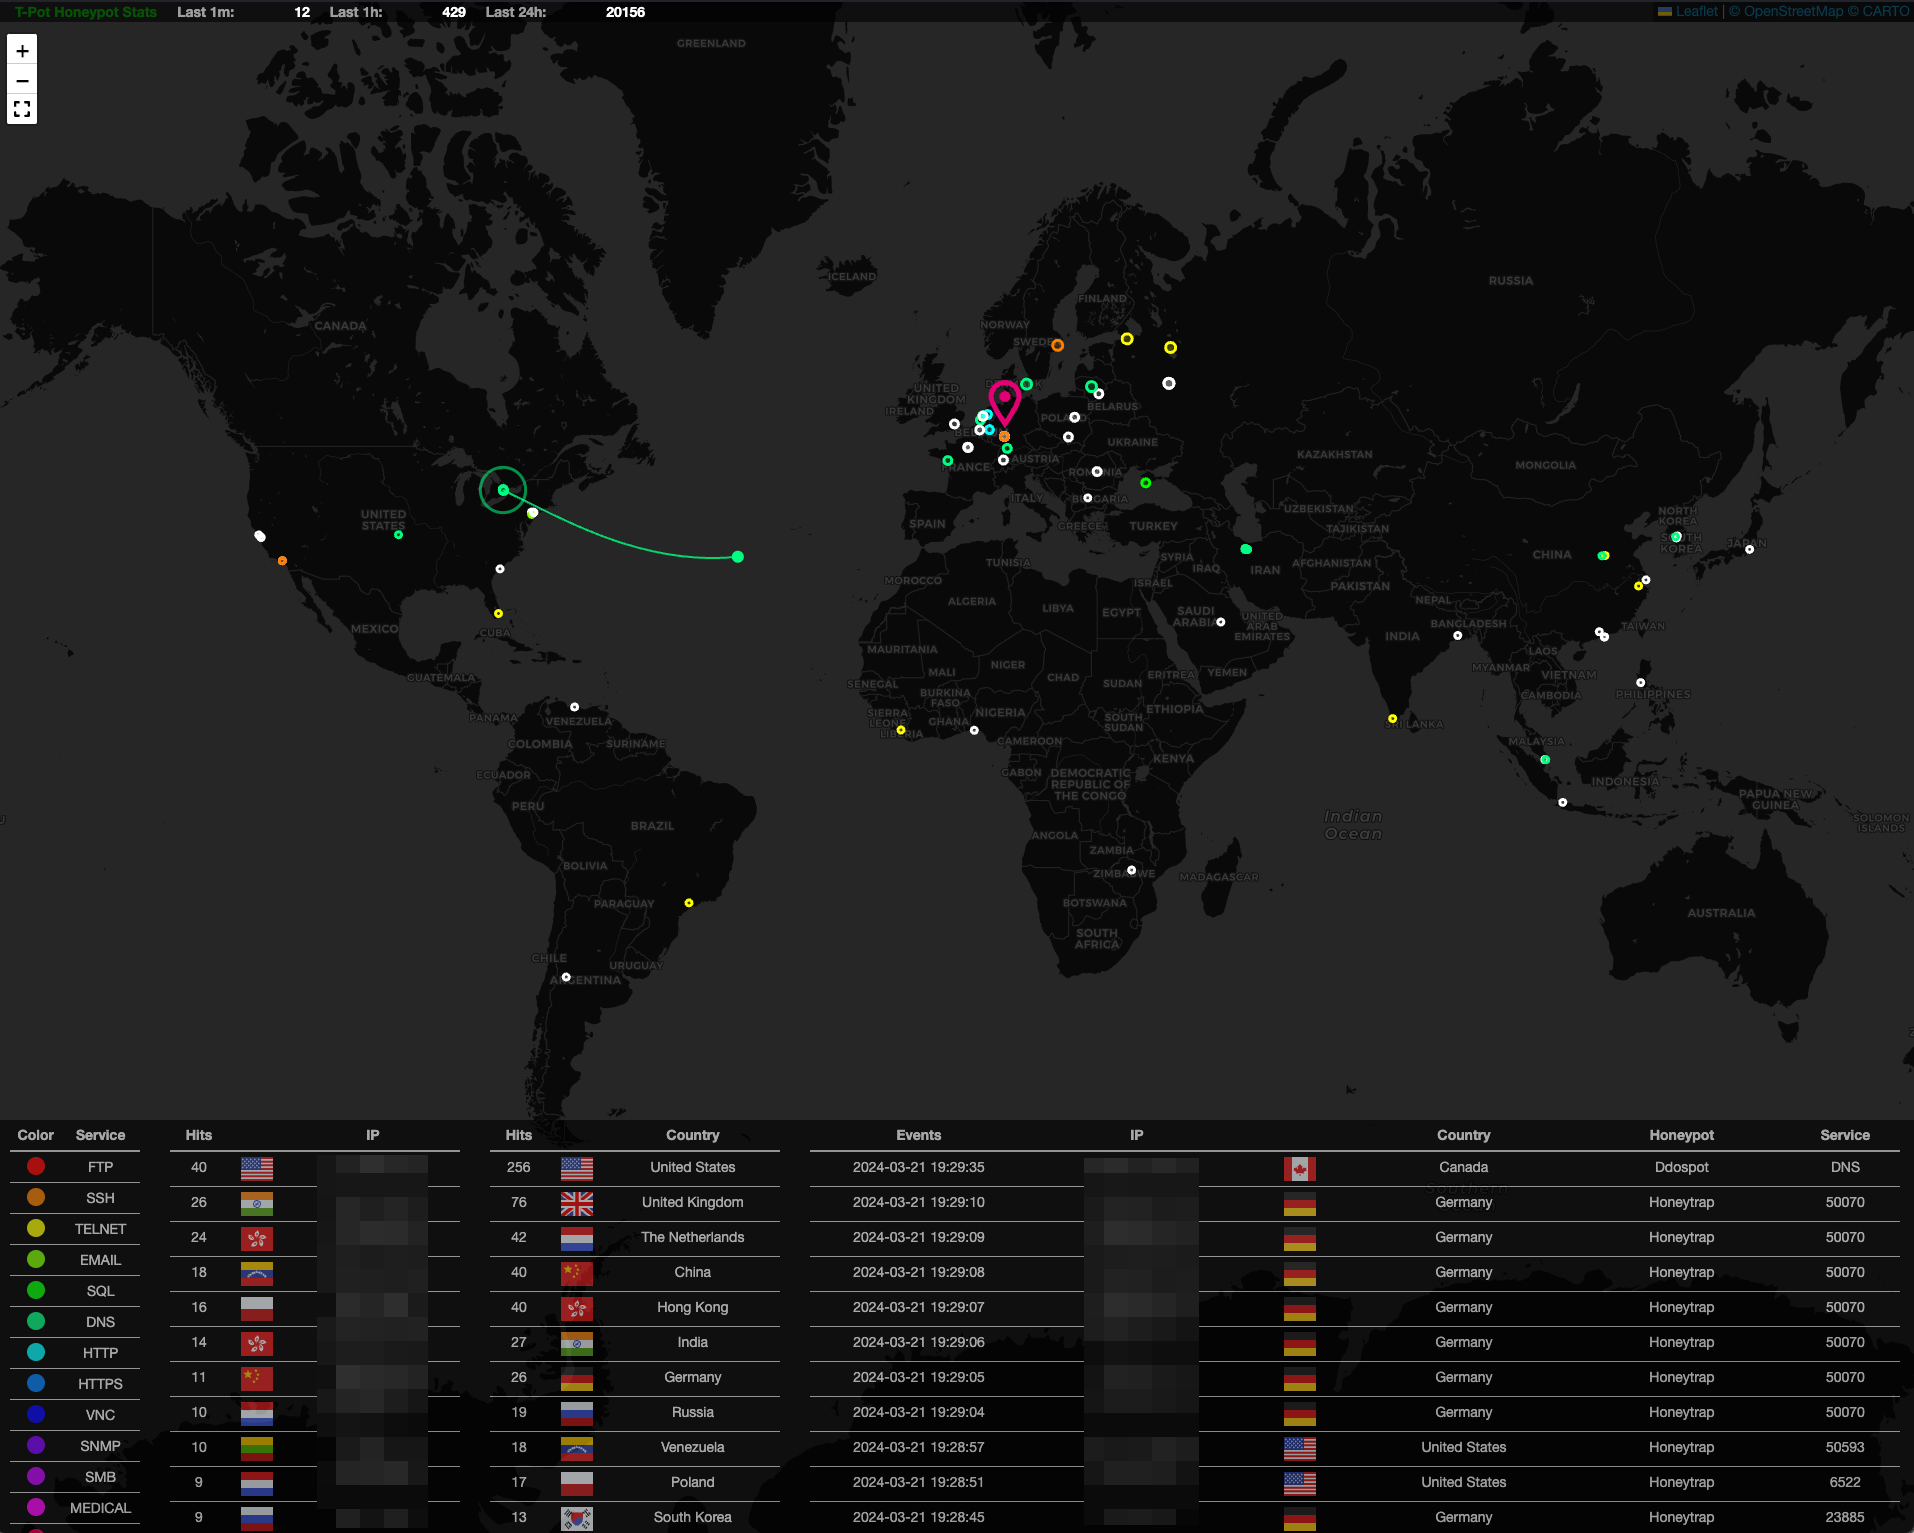The height and width of the screenshot is (1533, 1914).
Task: Click the Canada flag beside the Ddospot event
Action: pyautogui.click(x=1300, y=1169)
